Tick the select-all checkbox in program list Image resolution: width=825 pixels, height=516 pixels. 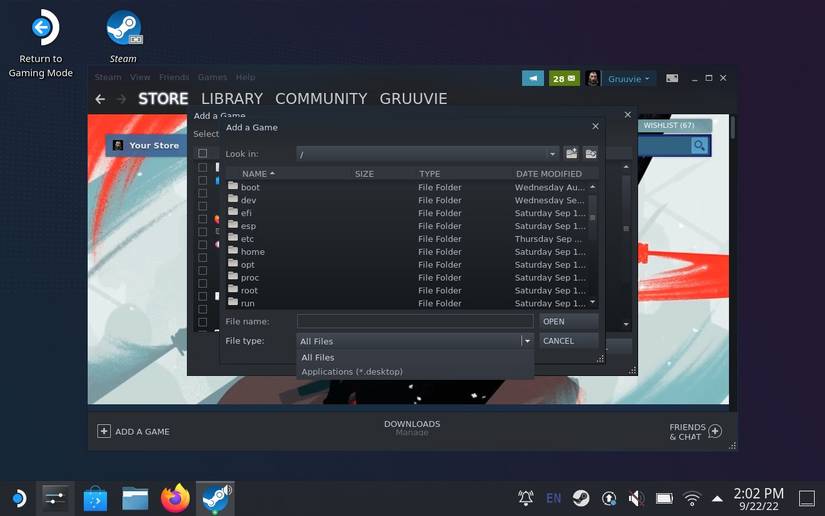pos(202,153)
